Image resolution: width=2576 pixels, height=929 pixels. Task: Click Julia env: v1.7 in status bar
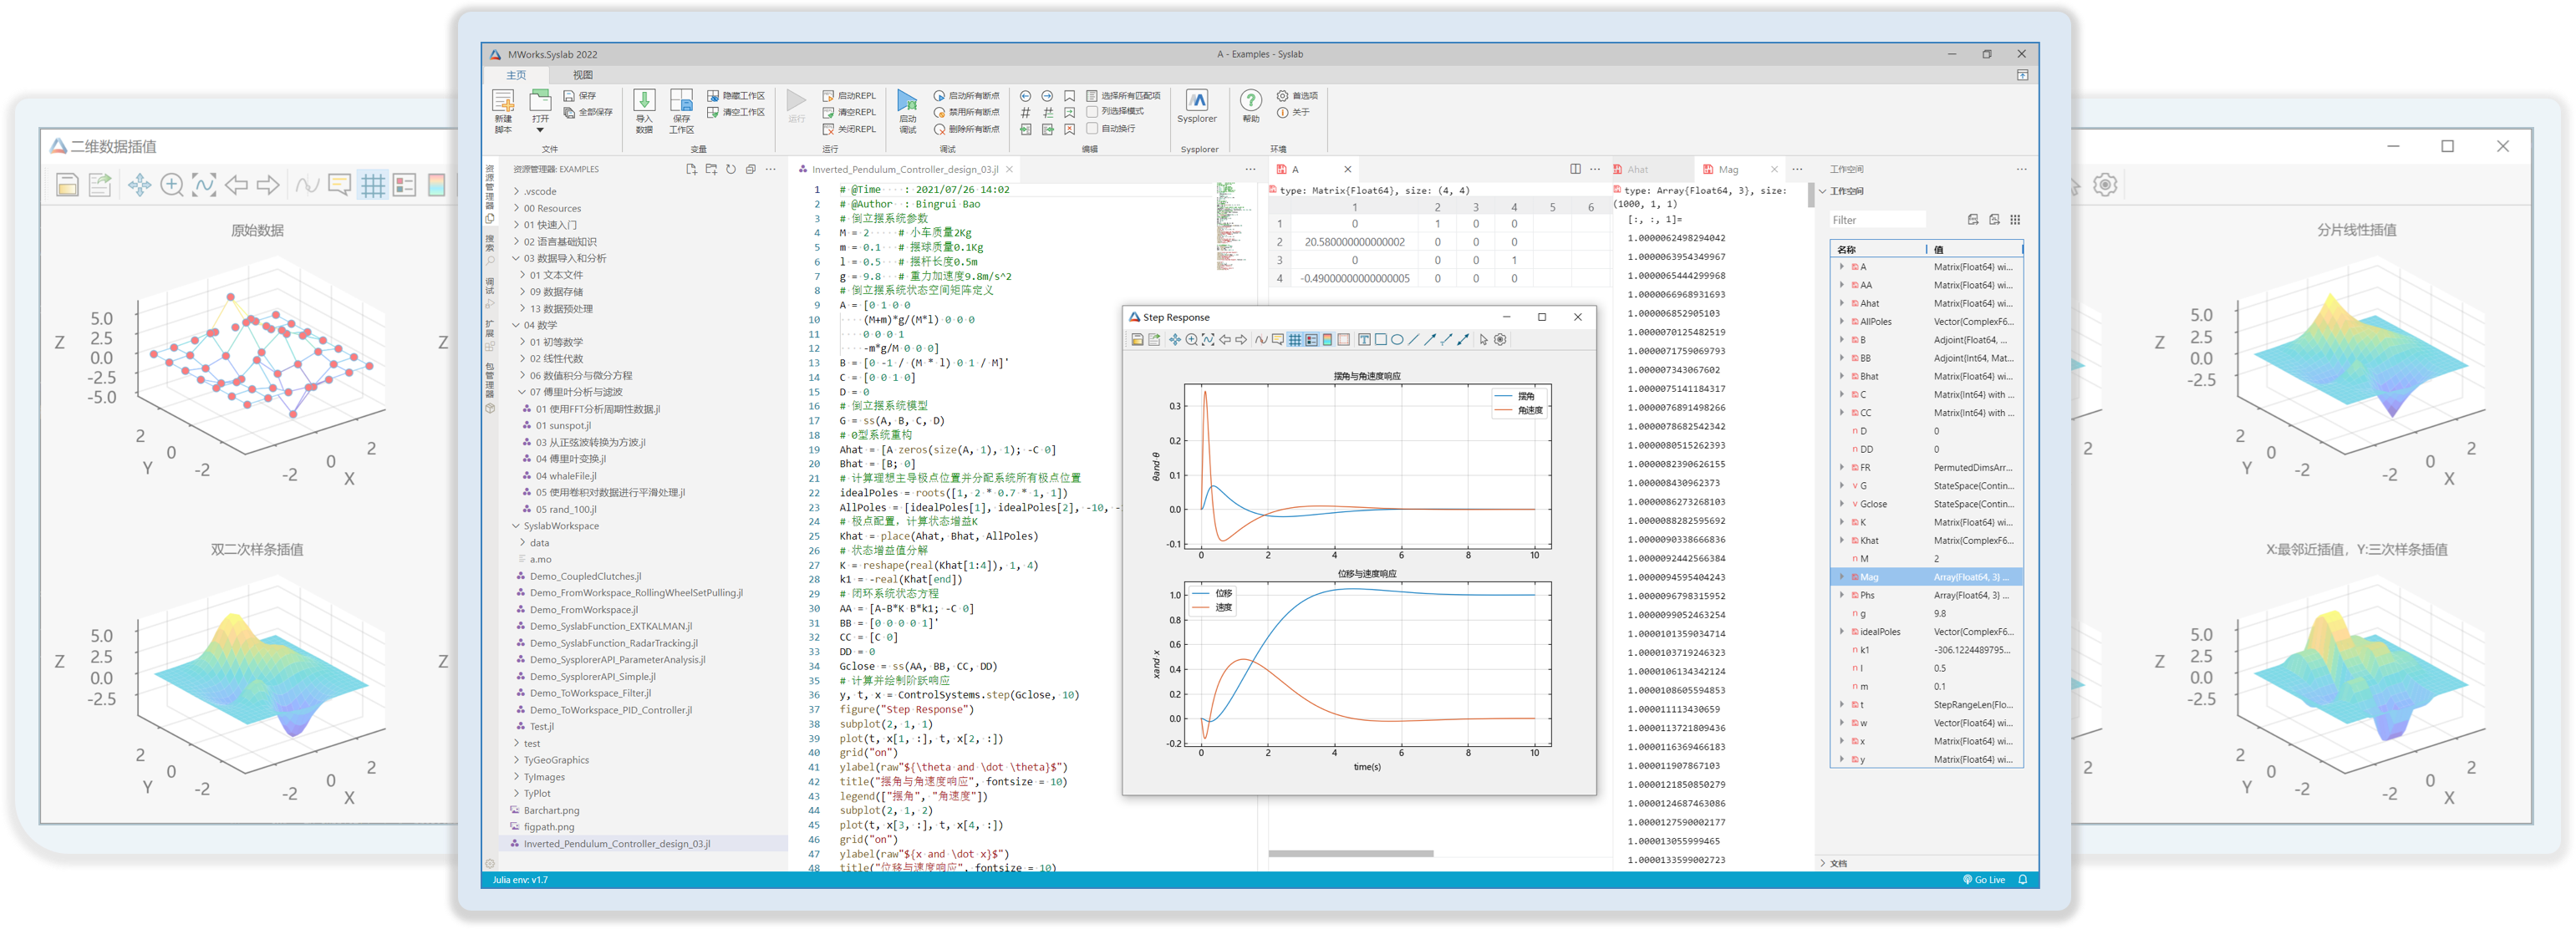tap(520, 880)
